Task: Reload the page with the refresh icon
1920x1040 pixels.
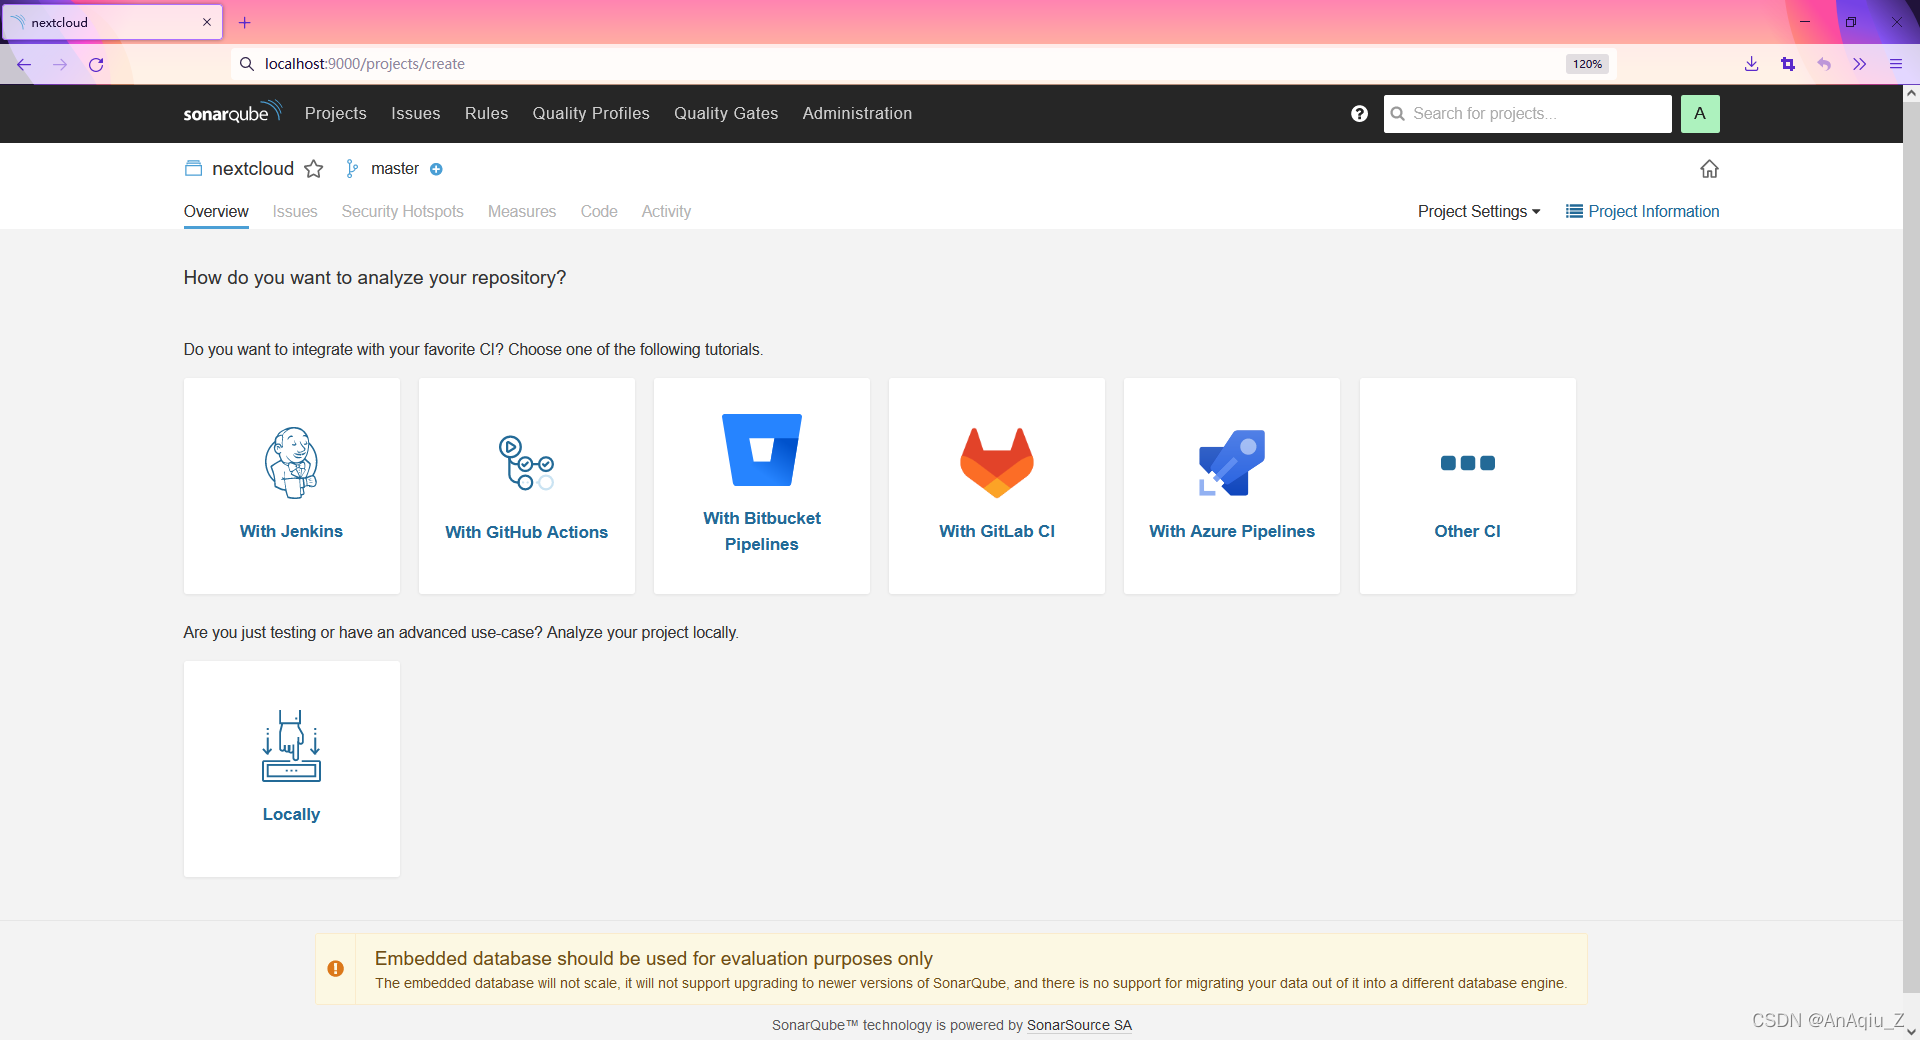Action: pos(96,64)
